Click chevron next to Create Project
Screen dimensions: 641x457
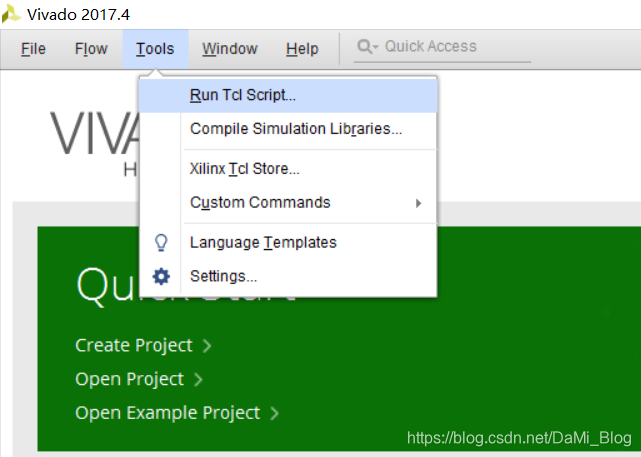(207, 346)
